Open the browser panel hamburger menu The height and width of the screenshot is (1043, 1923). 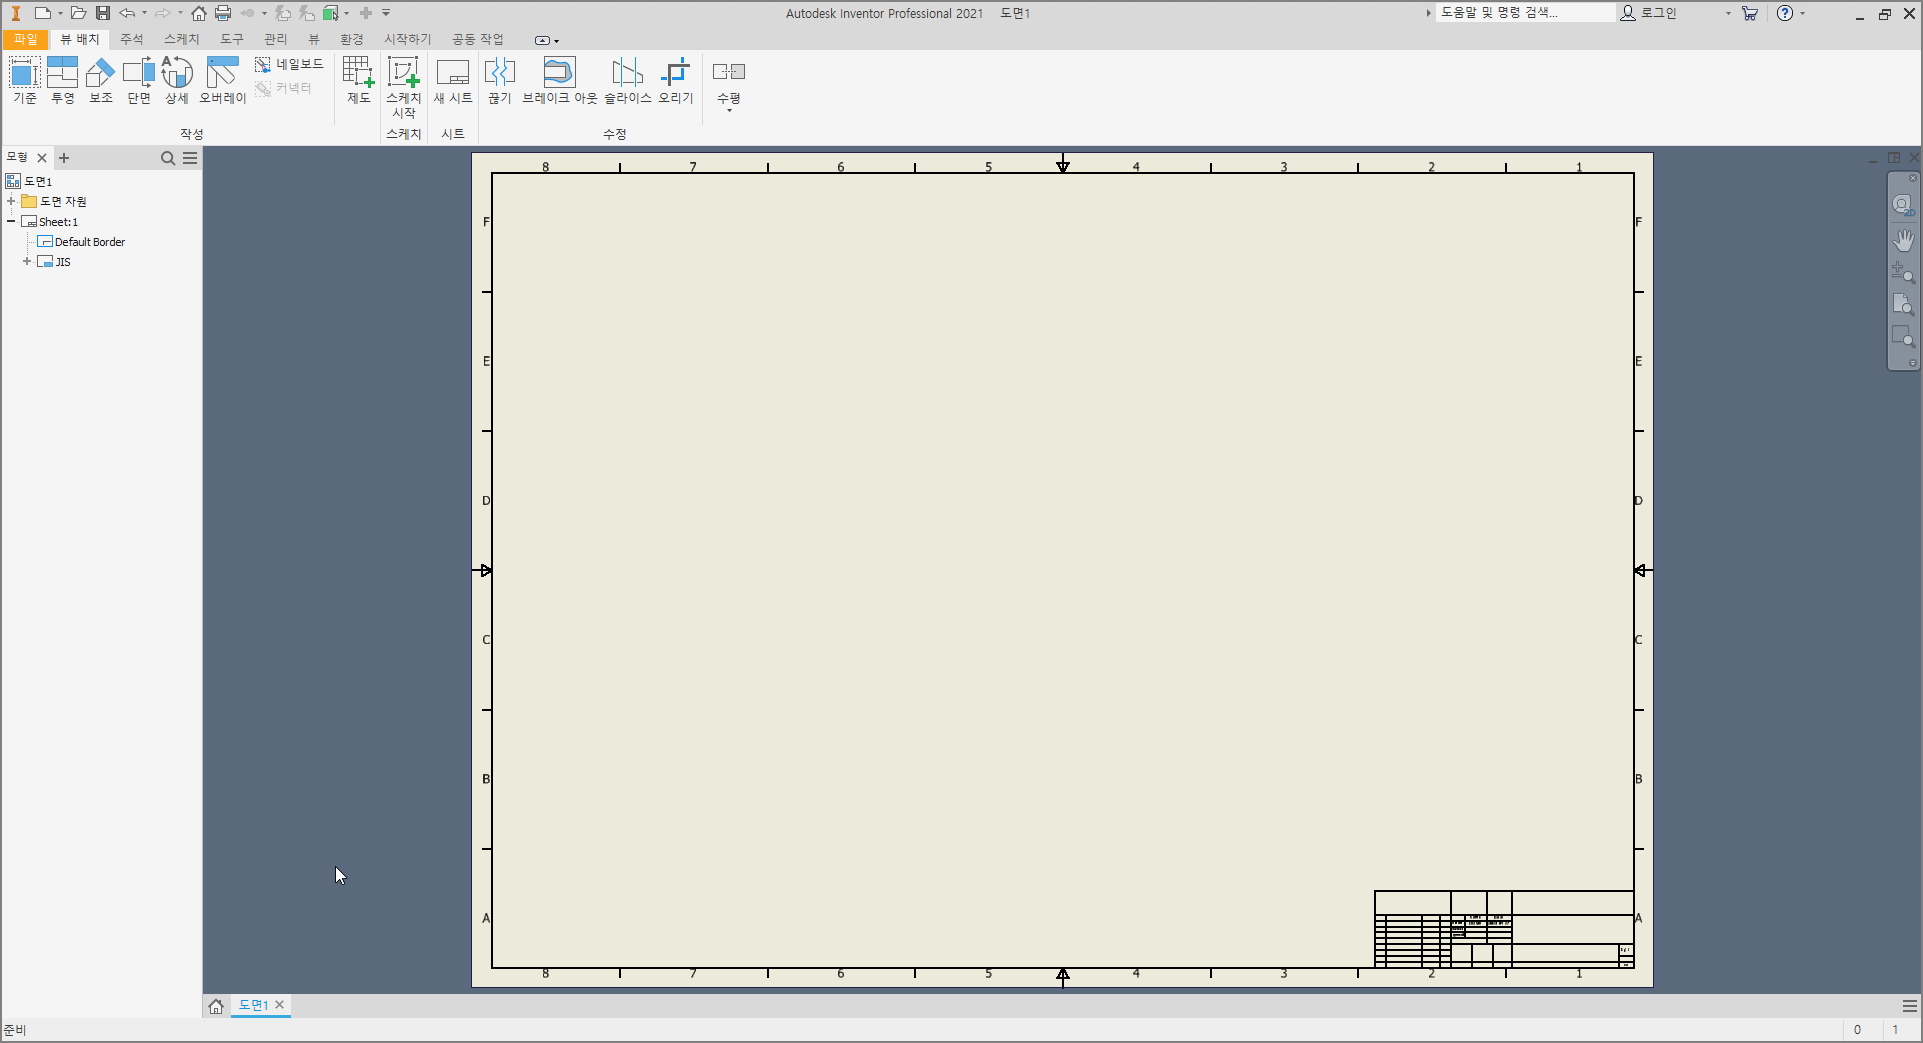(x=190, y=158)
